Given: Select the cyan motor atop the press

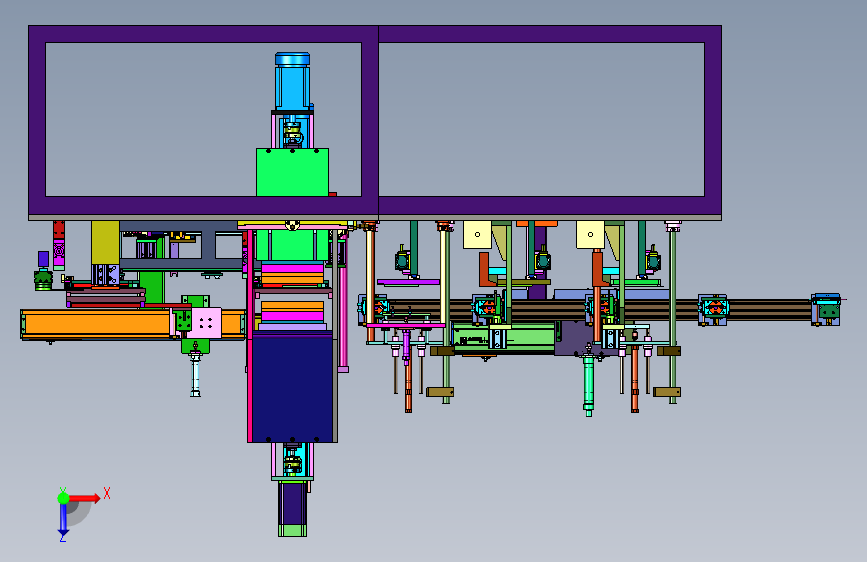Looking at the screenshot, I should 293,81.
